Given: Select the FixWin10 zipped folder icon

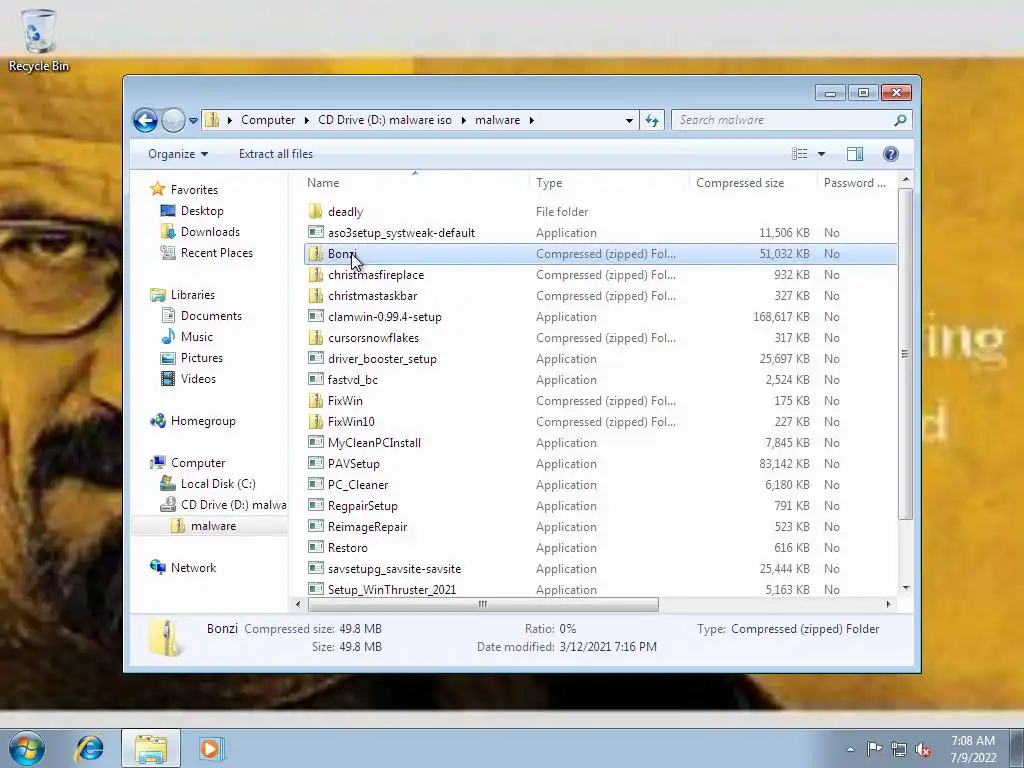Looking at the screenshot, I should (315, 422).
